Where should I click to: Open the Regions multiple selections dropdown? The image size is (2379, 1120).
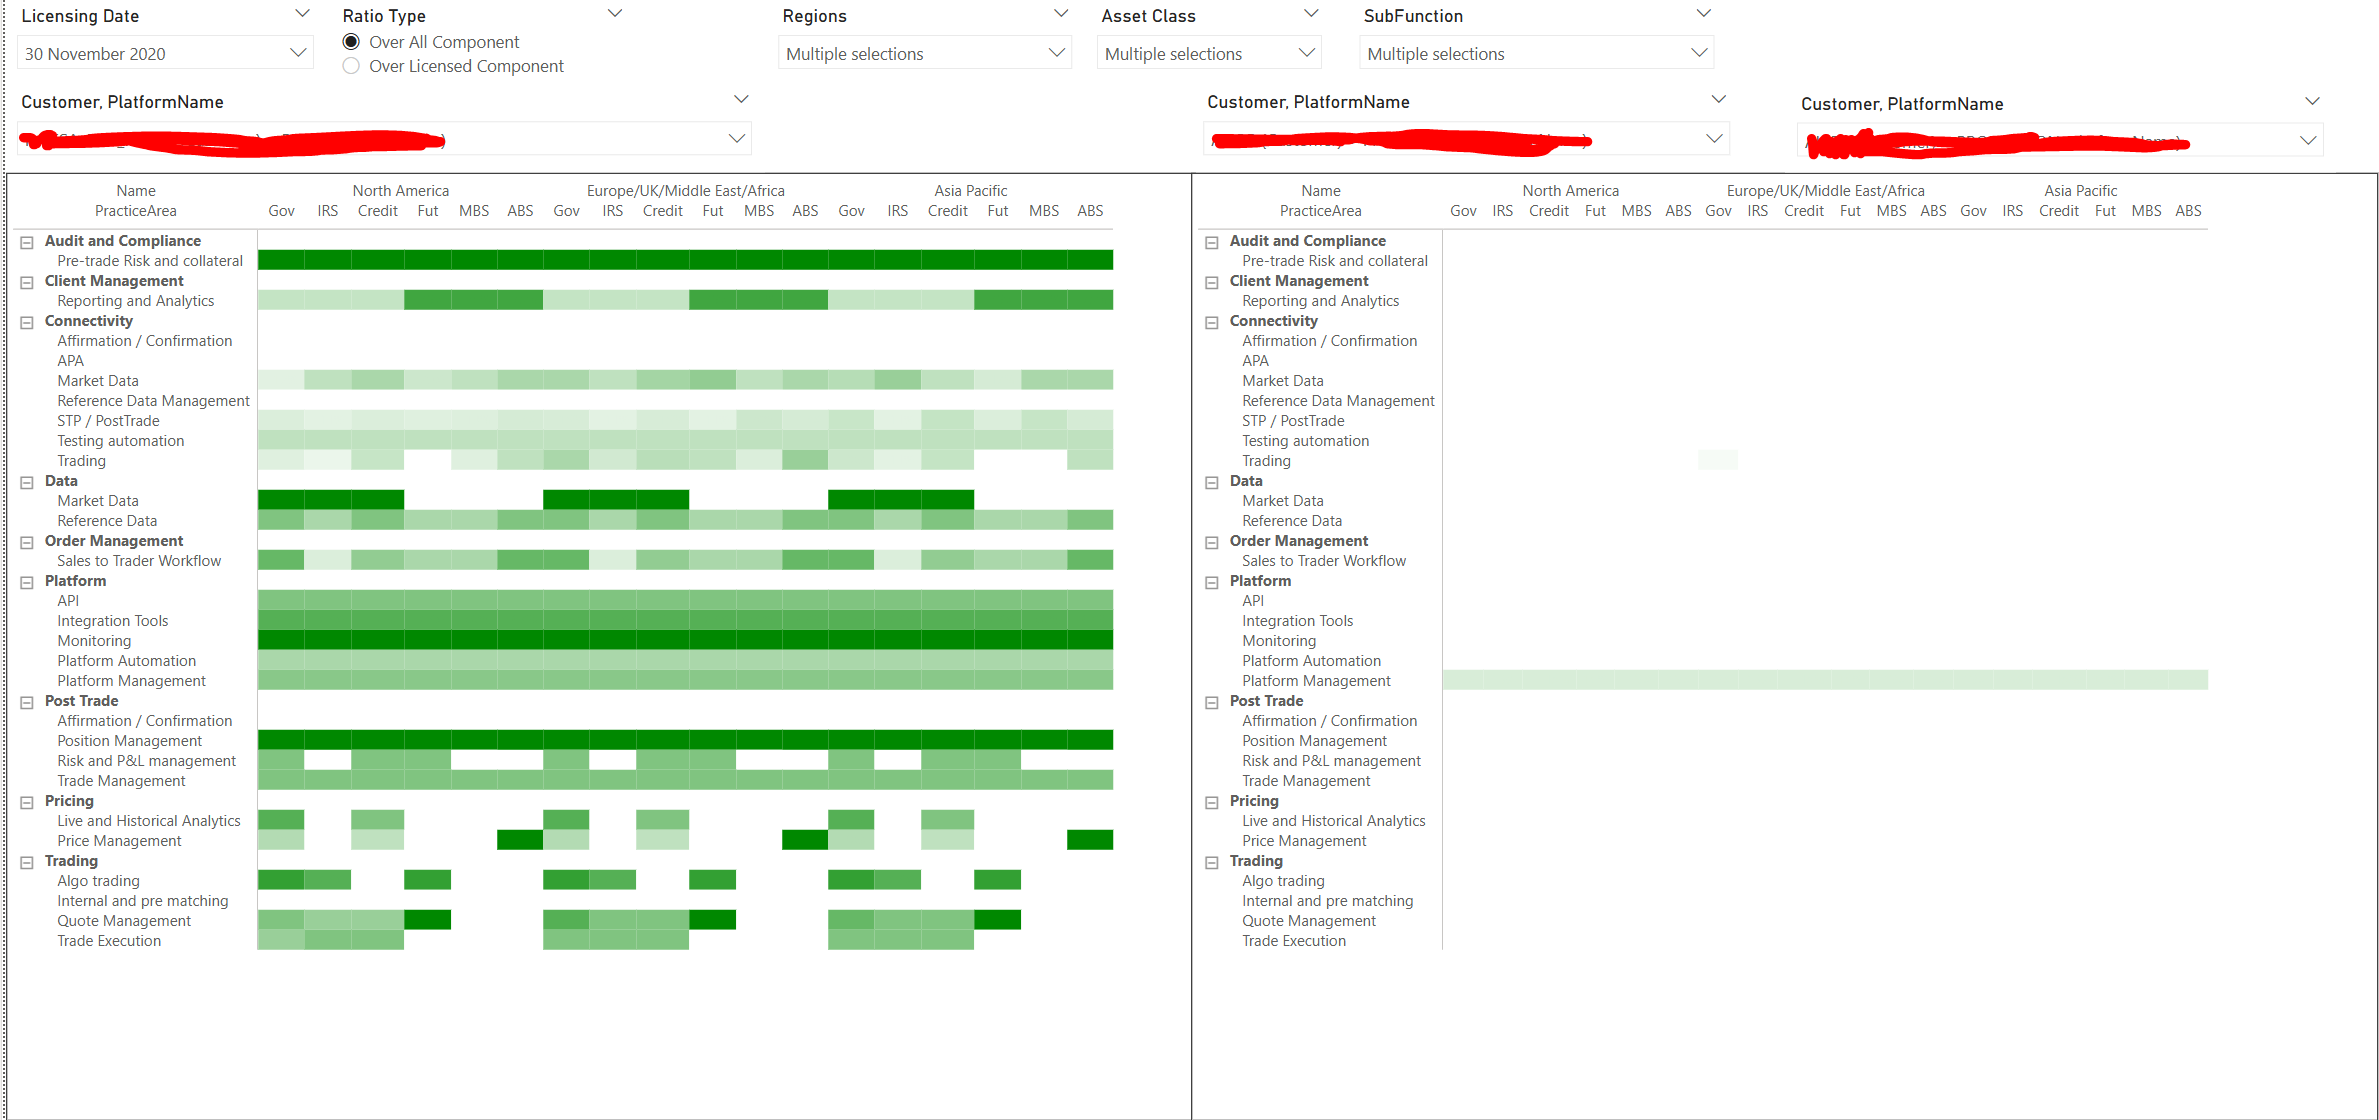(1056, 53)
